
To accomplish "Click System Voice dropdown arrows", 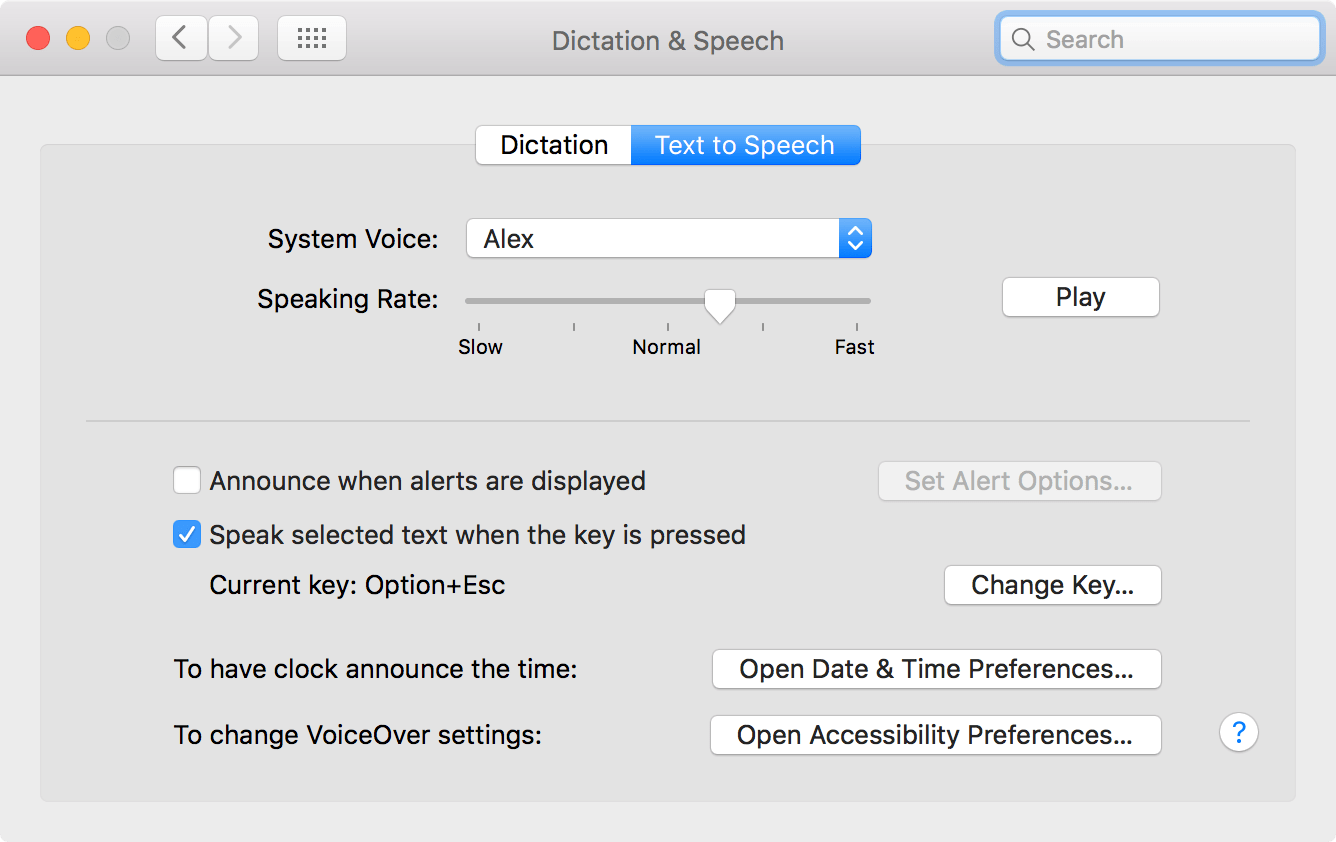I will click(855, 239).
